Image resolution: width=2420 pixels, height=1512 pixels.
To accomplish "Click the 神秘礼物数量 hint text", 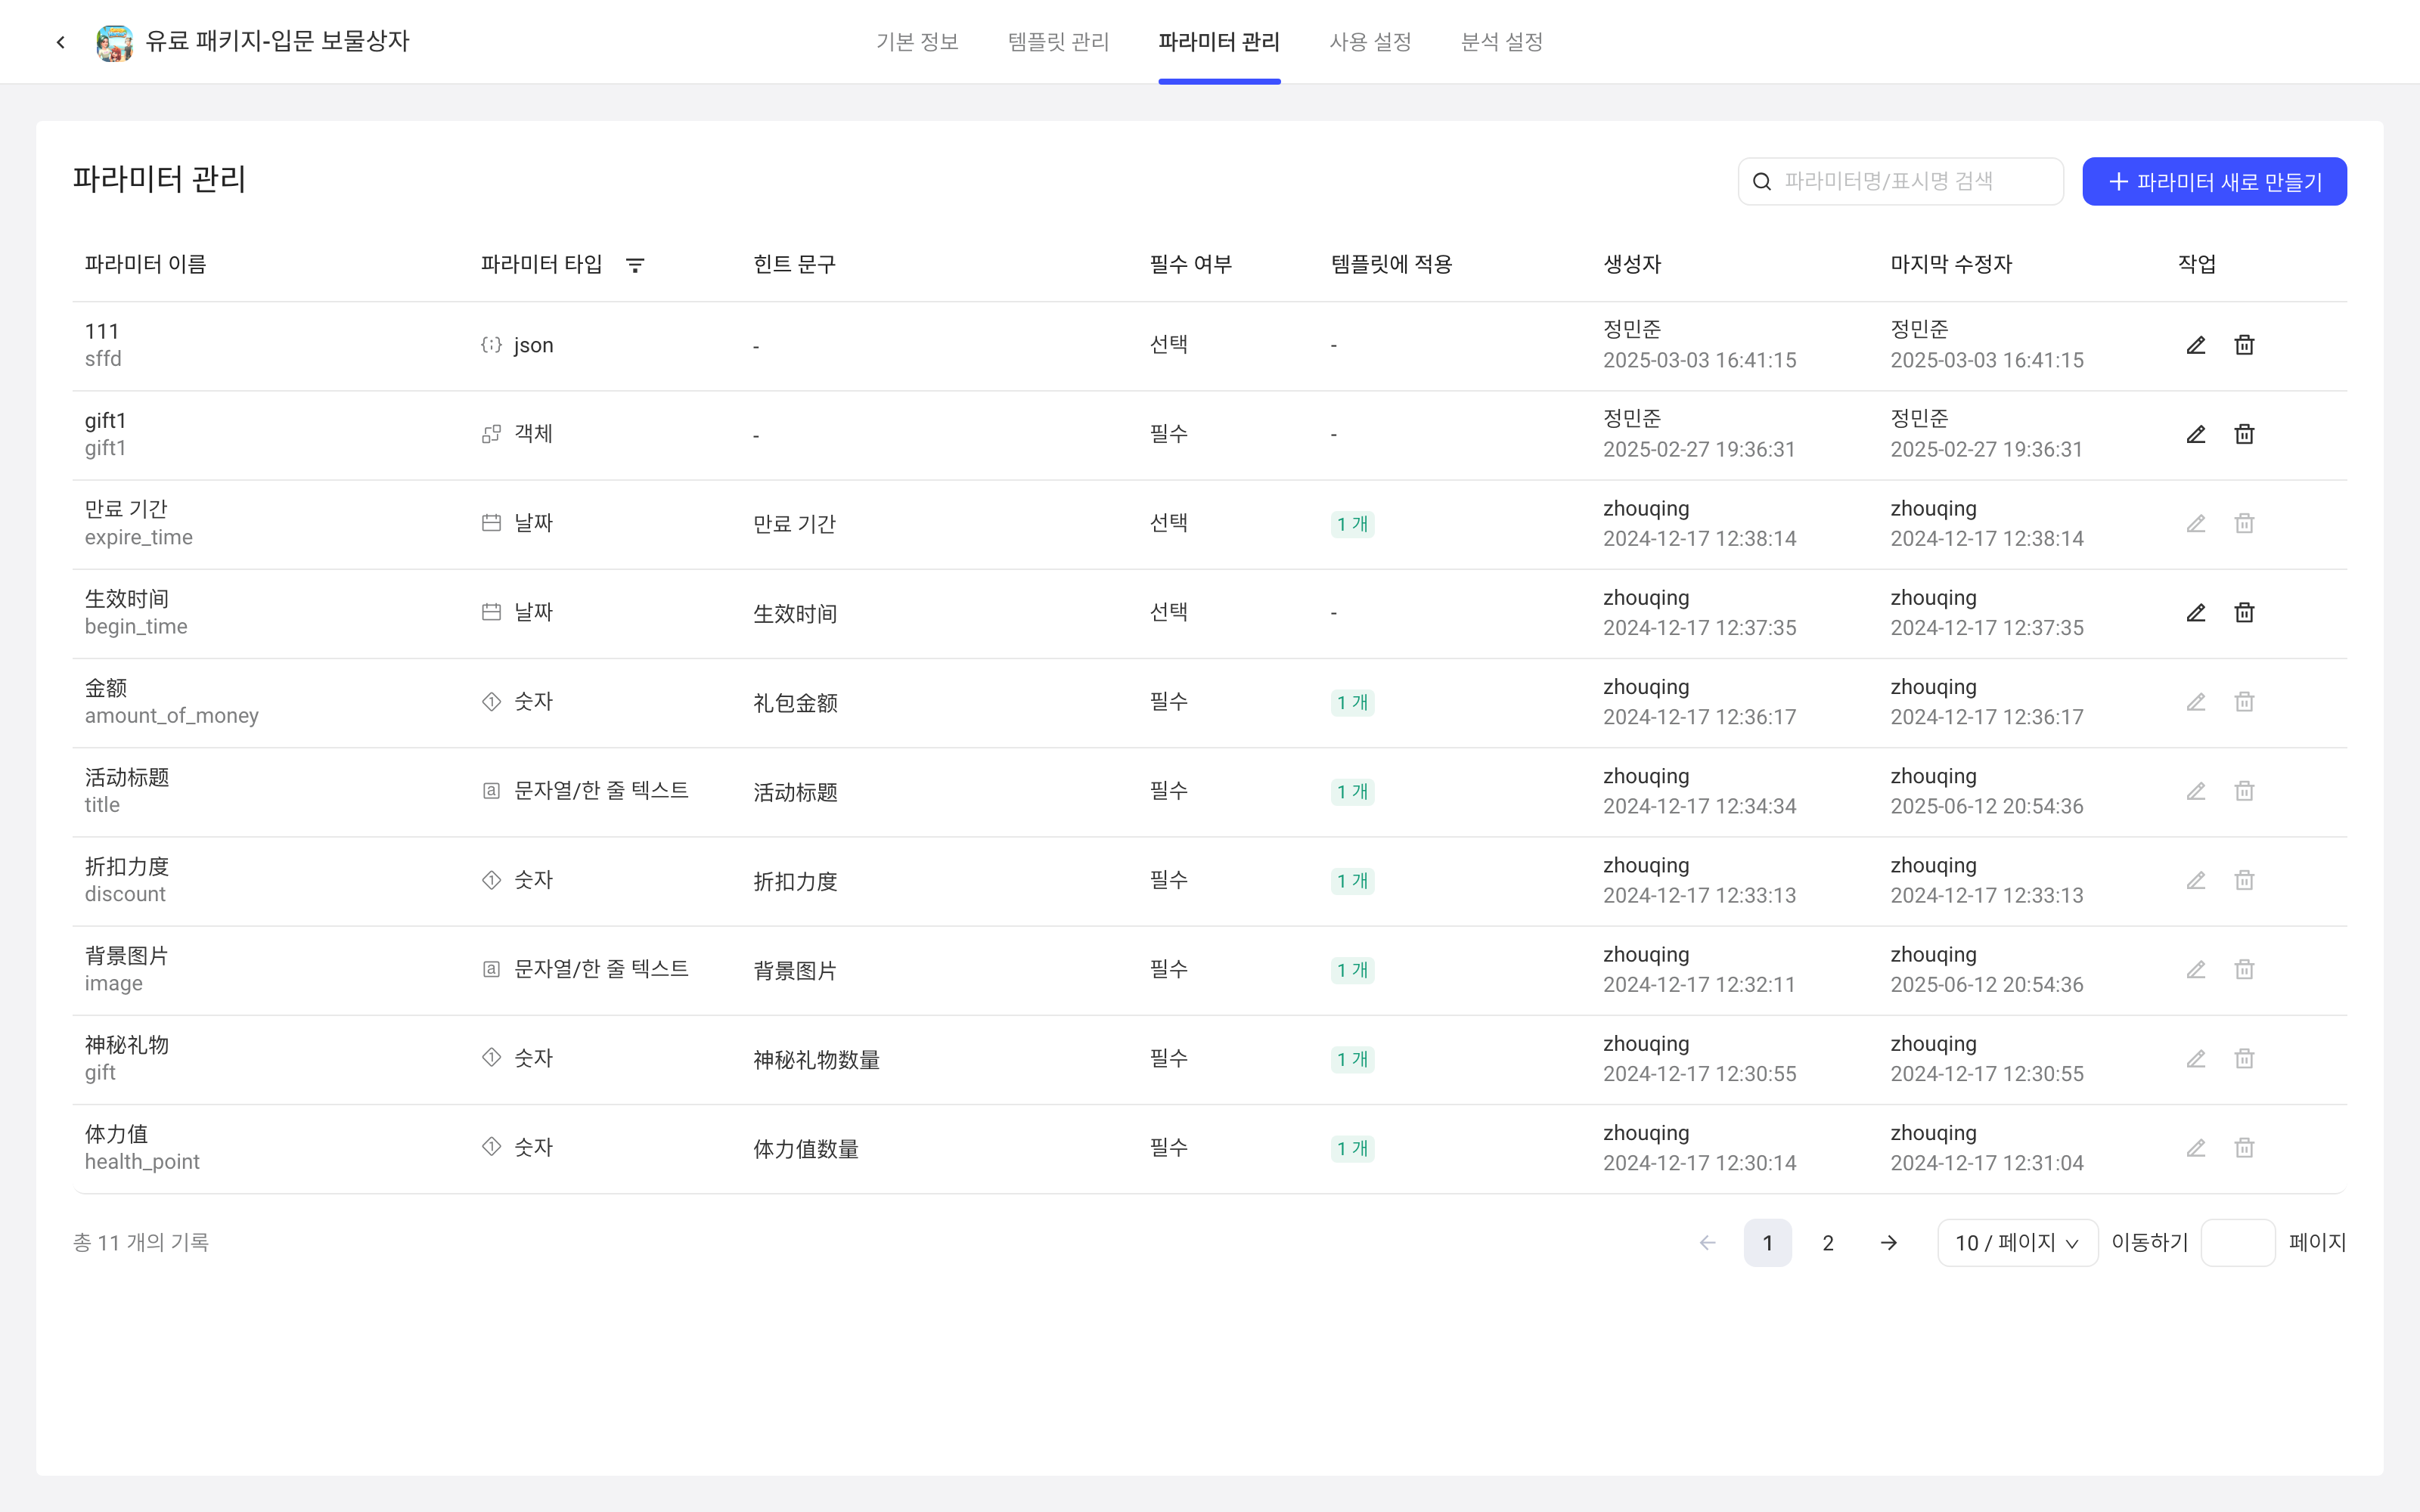I will tap(816, 1060).
